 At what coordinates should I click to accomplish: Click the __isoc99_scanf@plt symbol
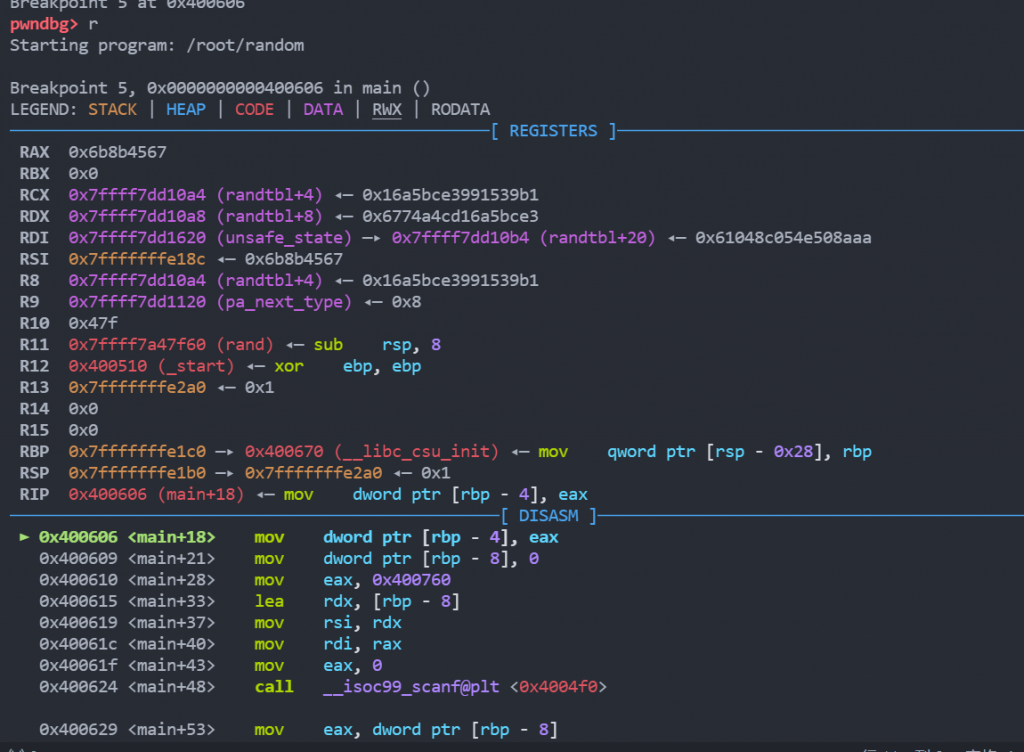pos(411,687)
